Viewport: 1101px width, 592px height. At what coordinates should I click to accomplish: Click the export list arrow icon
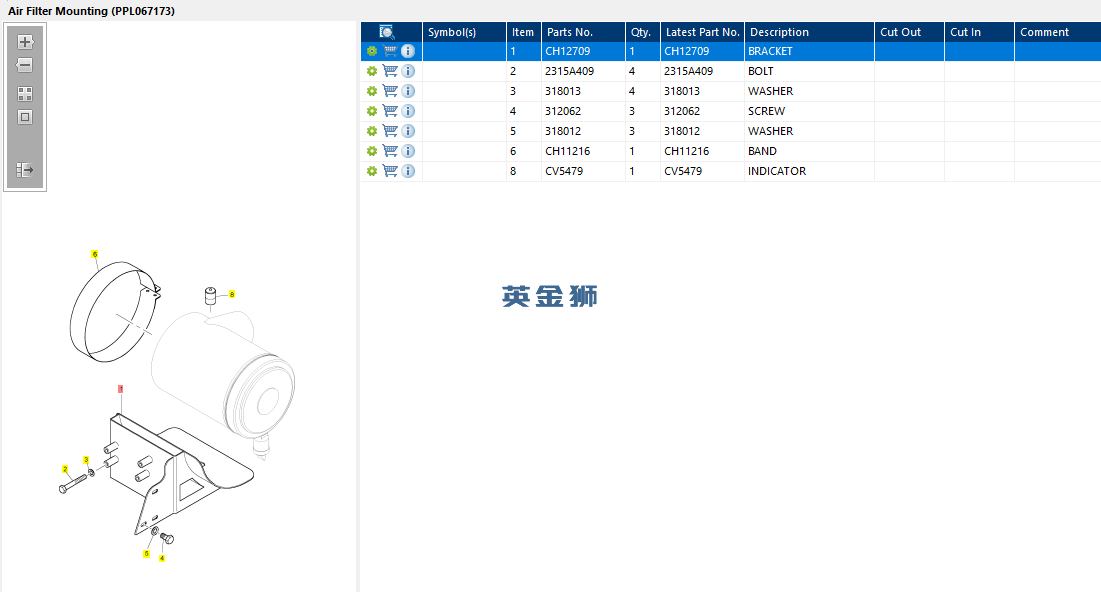(25, 170)
